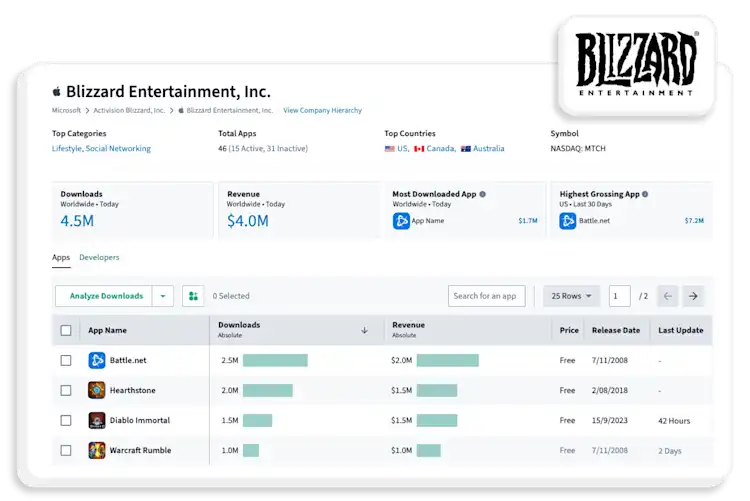Check the Diablo Immortal row checkbox
Viewport: 750px width, 501px height.
(x=66, y=421)
